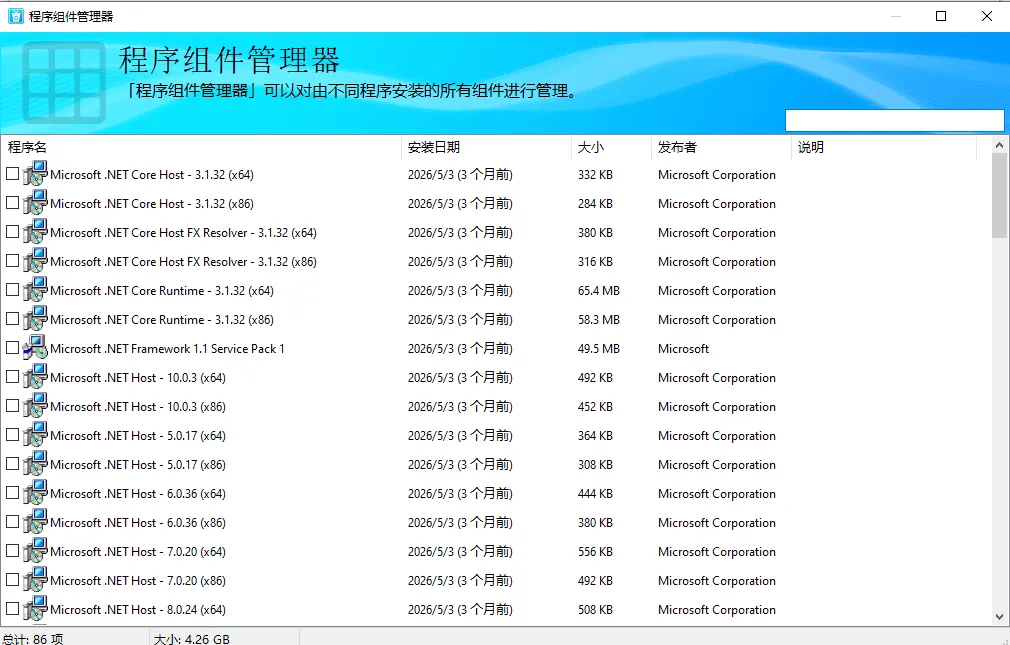Click the '大小: 4.26 GB' status bar entry

(191, 639)
